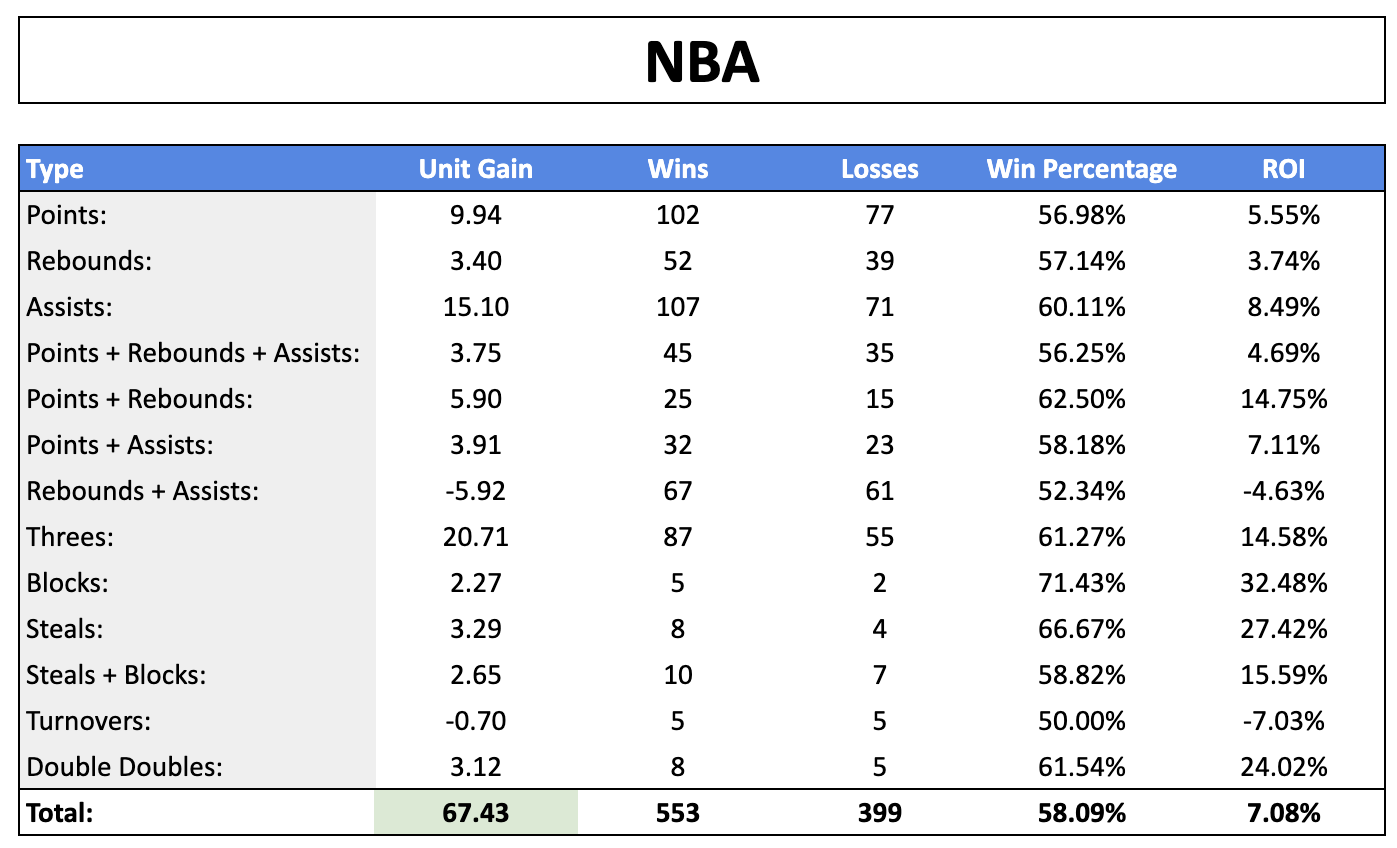Viewport: 1397px width, 848px height.
Task: Select the Turnovers ROI value -7.03%
Action: tap(1283, 721)
